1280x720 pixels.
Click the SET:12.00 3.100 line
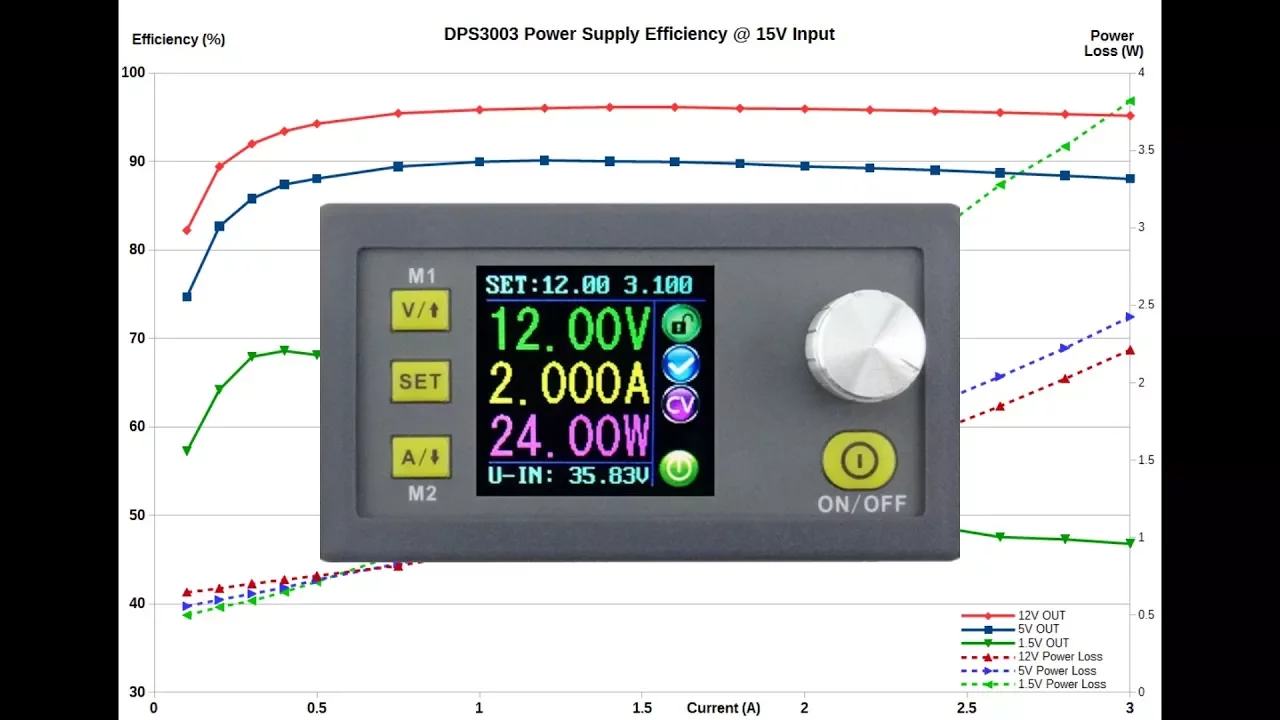(x=589, y=285)
